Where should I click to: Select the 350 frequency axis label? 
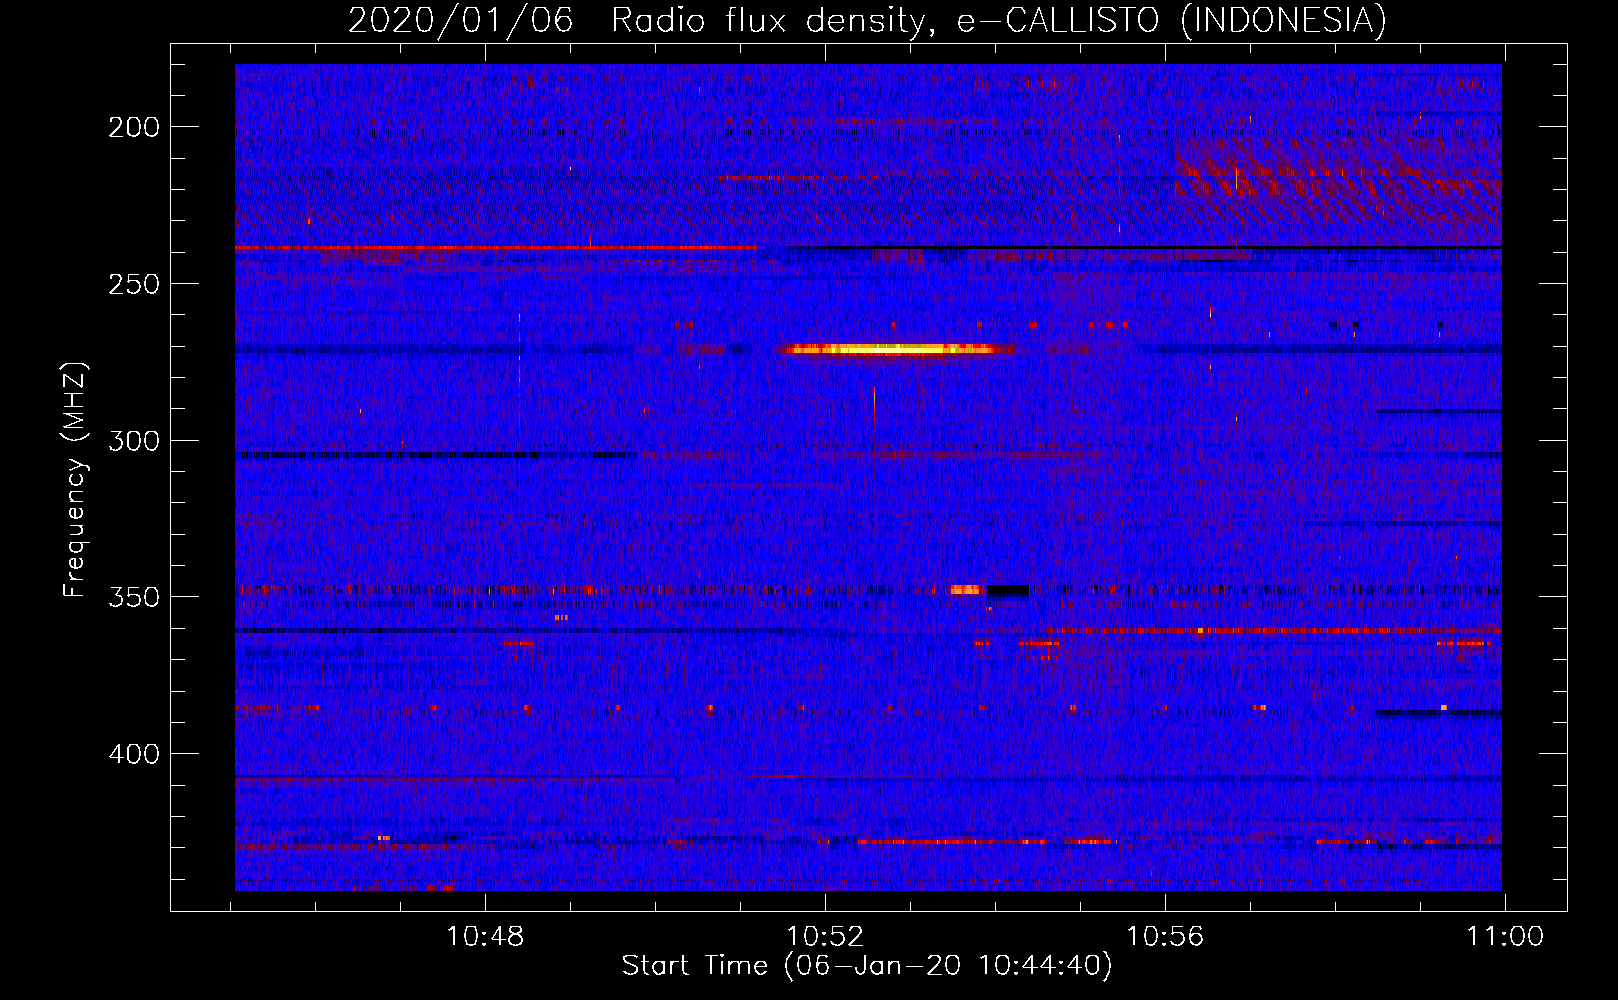(134, 597)
